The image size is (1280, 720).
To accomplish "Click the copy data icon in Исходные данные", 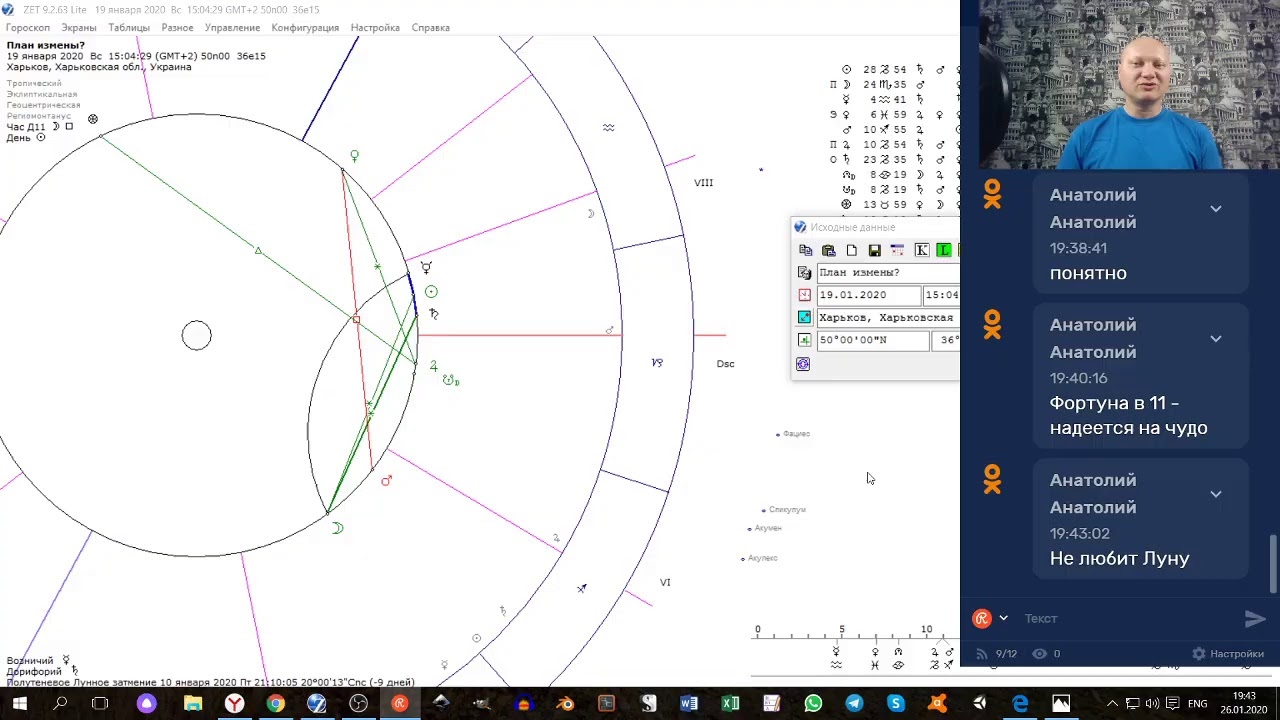I will 806,250.
